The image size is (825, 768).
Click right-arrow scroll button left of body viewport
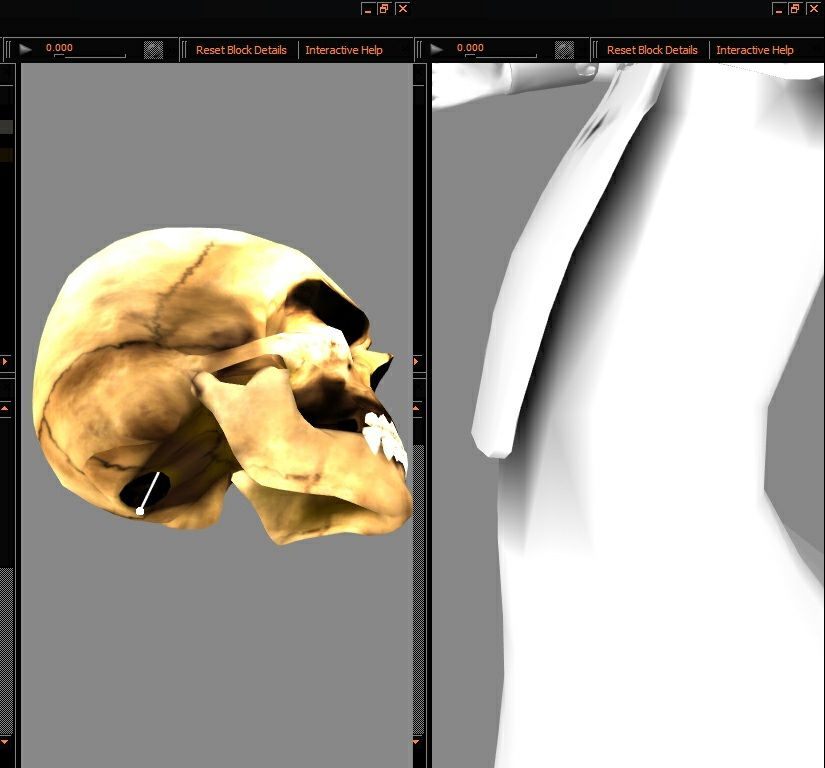416,361
